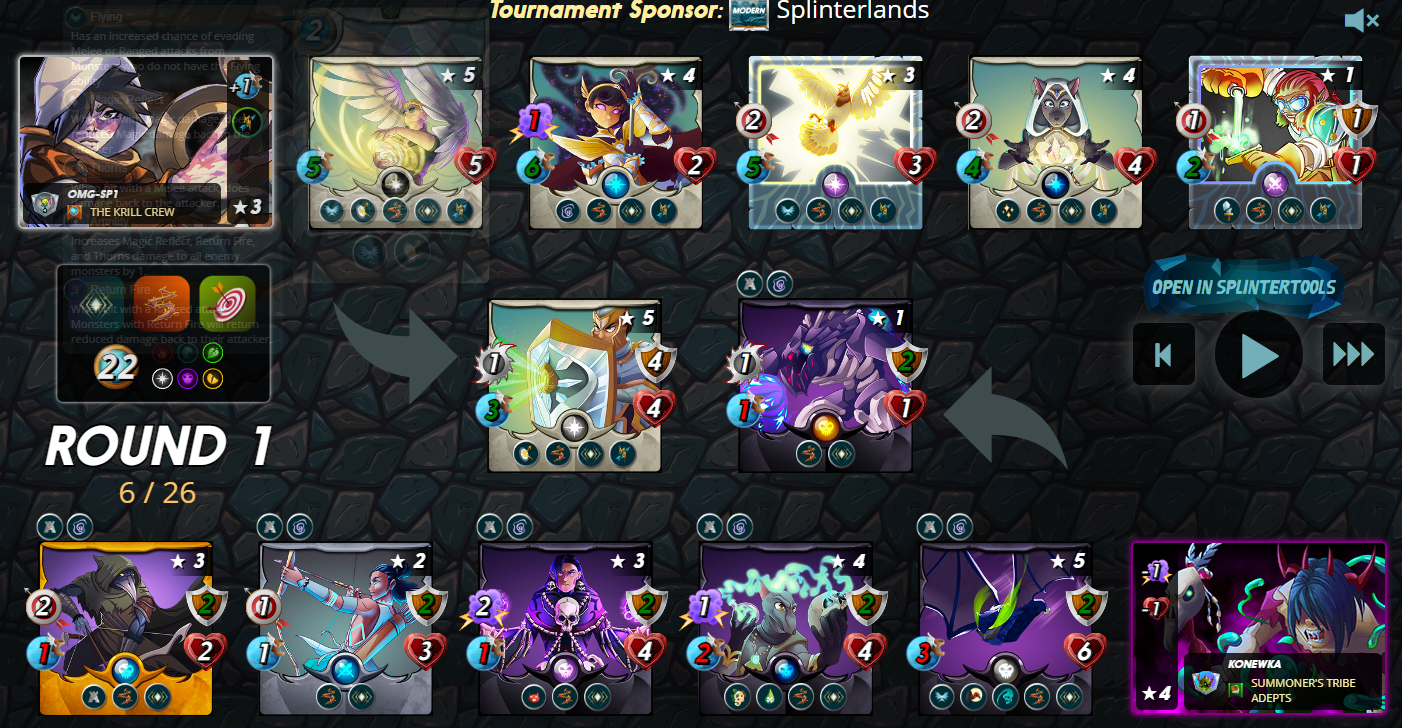Mute the battle sound
The height and width of the screenshot is (728, 1402).
click(1361, 20)
